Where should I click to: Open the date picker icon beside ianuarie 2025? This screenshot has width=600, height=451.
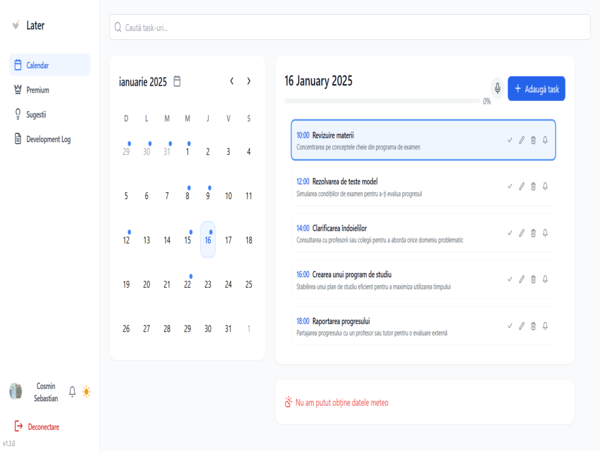(x=177, y=81)
